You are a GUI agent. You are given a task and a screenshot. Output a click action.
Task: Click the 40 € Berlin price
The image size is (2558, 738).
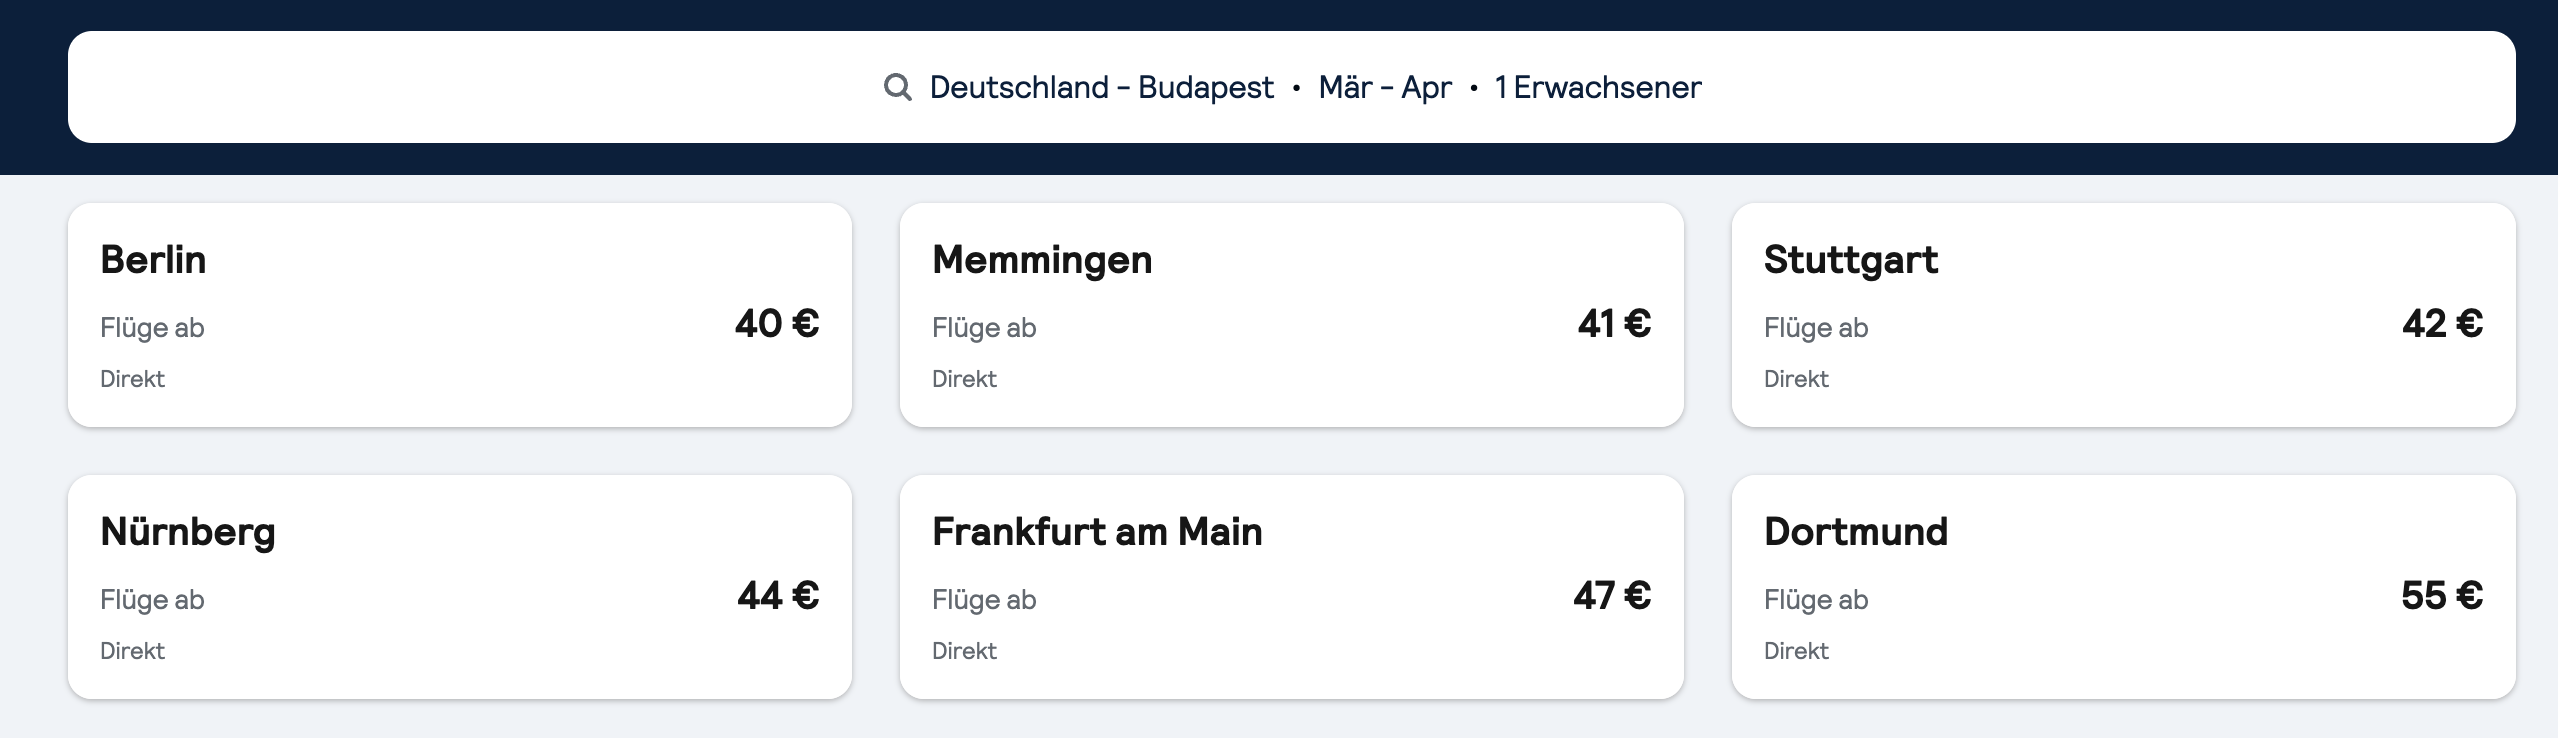coord(777,323)
